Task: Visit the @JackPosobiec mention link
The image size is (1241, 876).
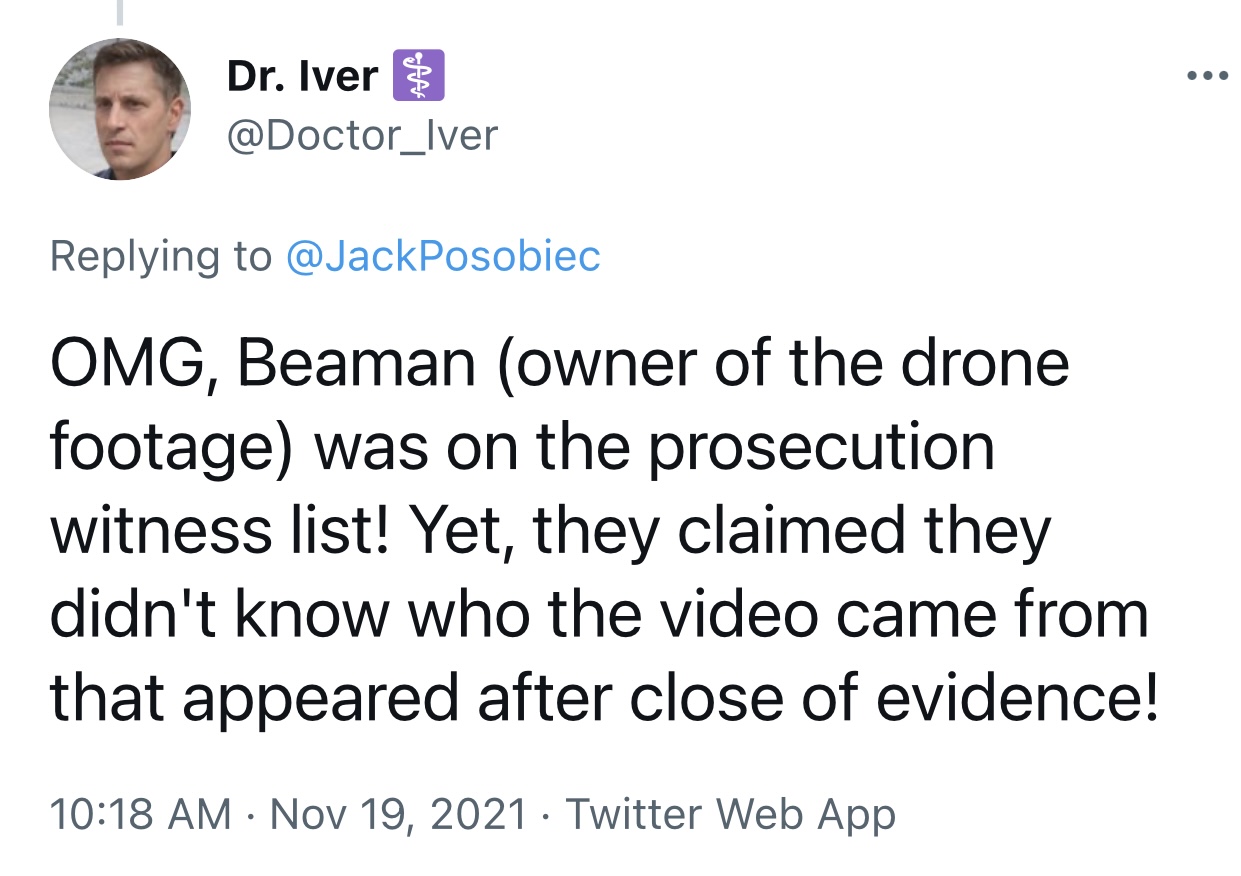Action: [443, 257]
